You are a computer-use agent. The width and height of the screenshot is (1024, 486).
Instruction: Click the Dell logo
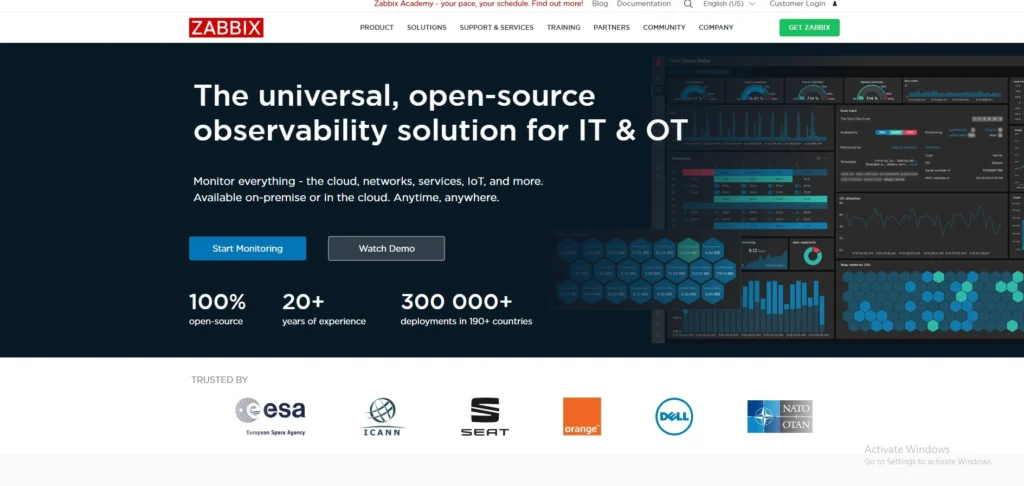tap(674, 417)
